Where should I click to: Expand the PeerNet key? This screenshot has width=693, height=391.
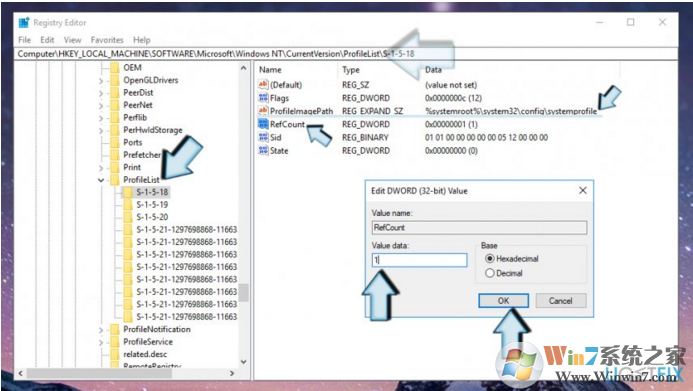(x=101, y=105)
